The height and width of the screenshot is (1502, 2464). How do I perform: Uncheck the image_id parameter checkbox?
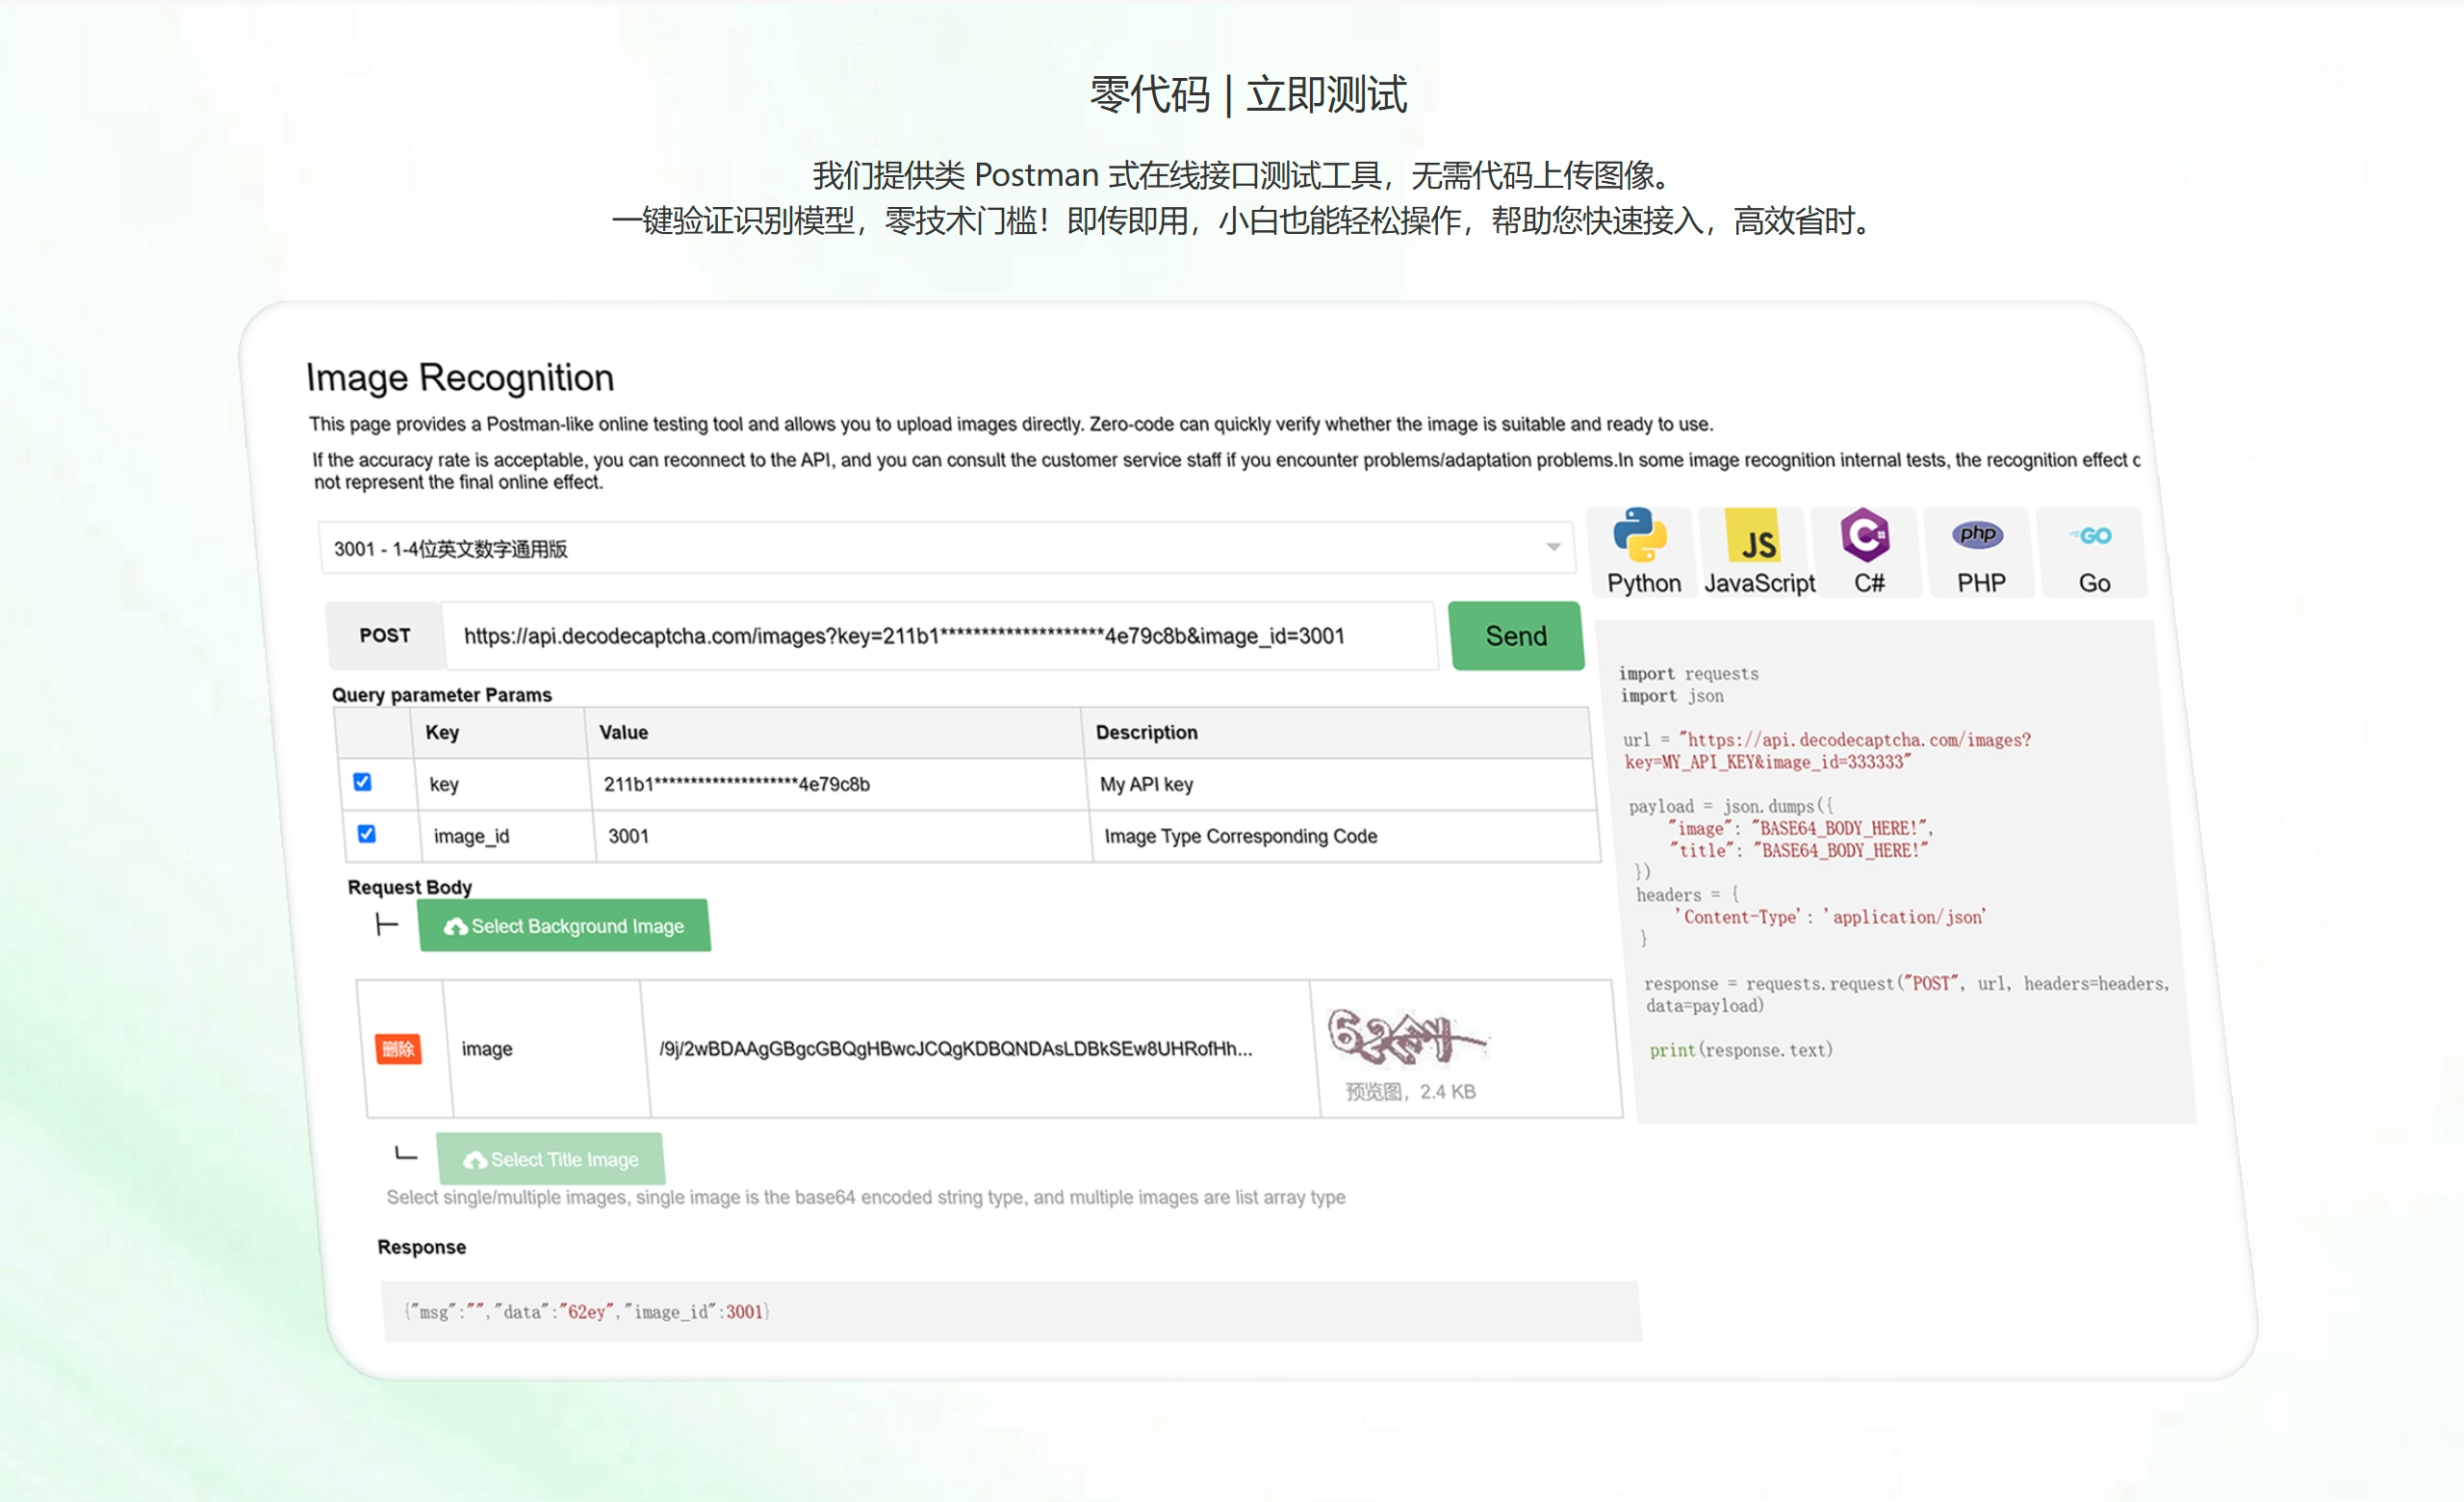pyautogui.click(x=367, y=834)
